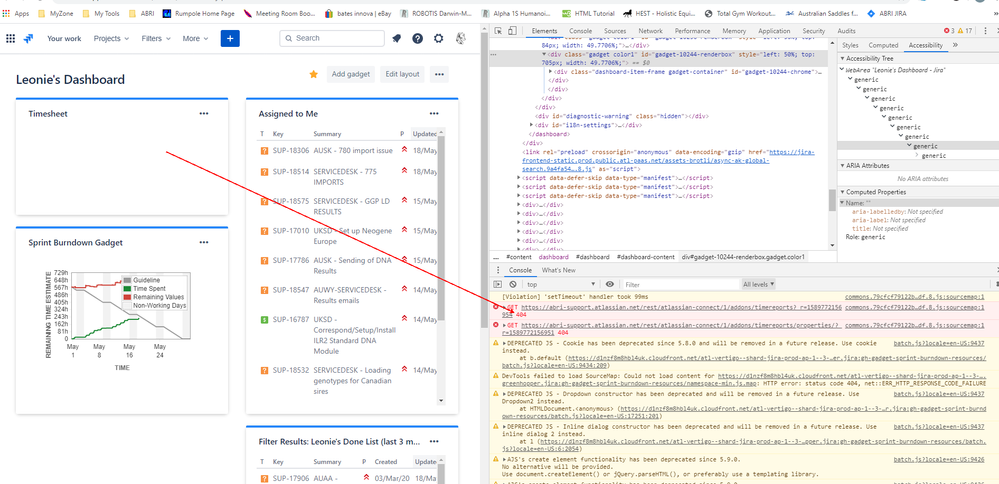The image size is (999, 484).
Task: Open Assigned to Me gadget ellipsis menu
Action: click(x=434, y=113)
